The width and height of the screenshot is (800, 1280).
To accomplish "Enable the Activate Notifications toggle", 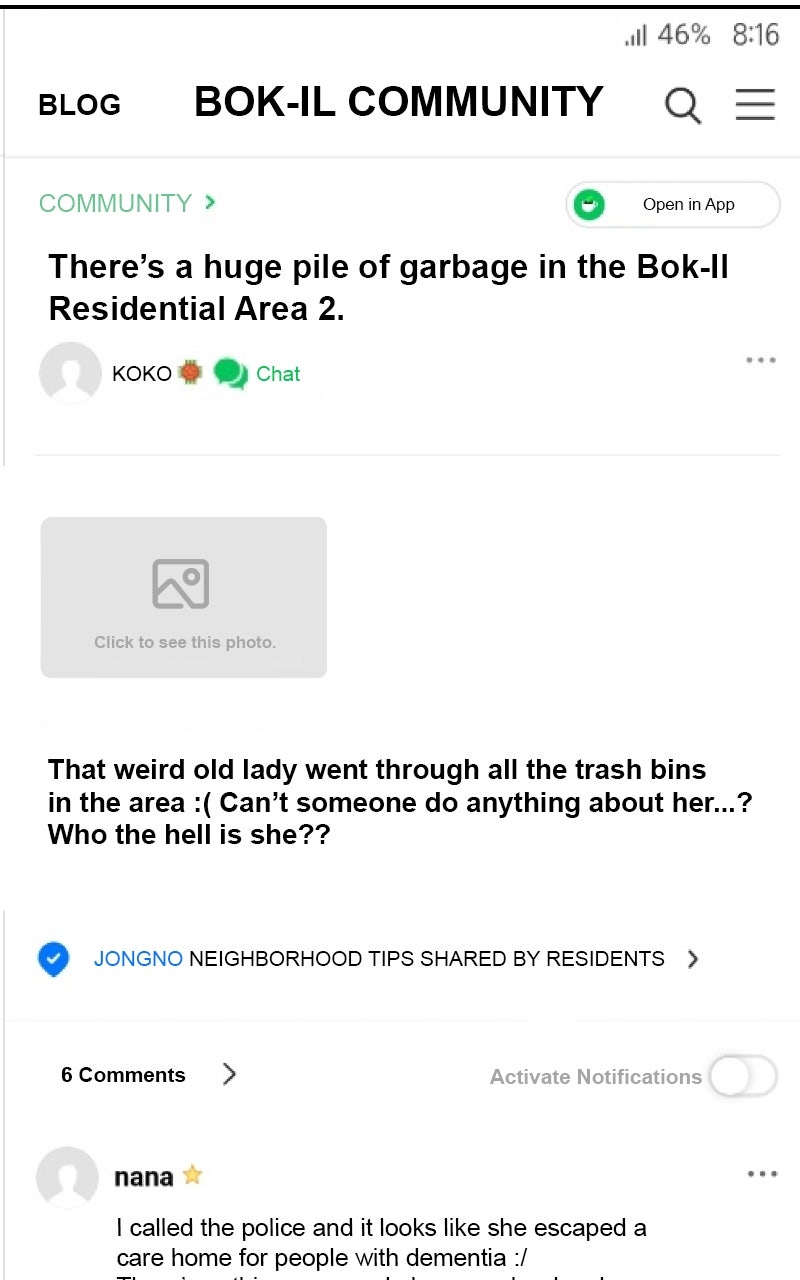I will 743,1076.
